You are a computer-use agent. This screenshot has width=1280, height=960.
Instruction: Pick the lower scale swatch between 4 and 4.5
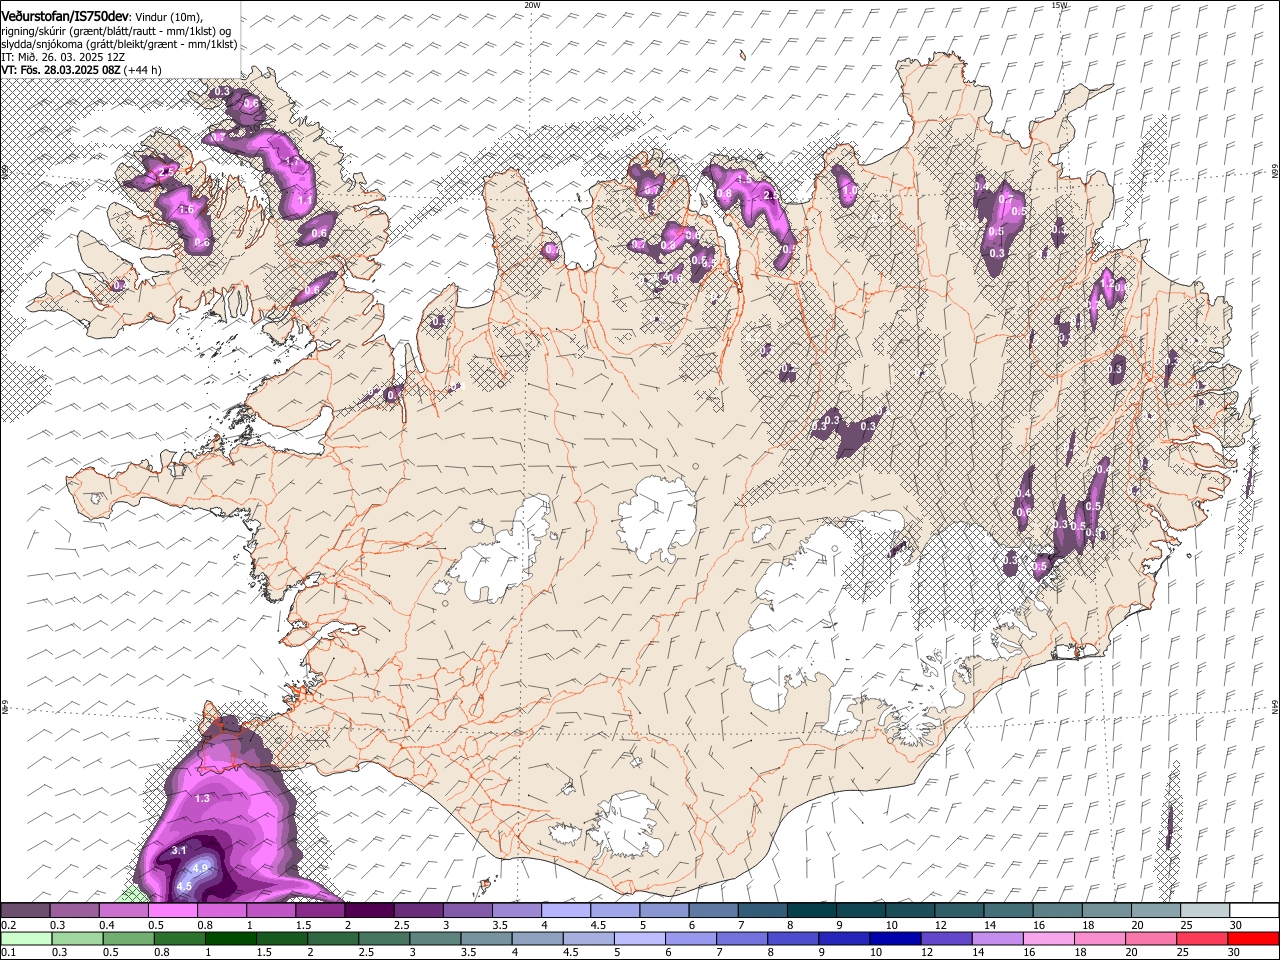tap(536, 938)
